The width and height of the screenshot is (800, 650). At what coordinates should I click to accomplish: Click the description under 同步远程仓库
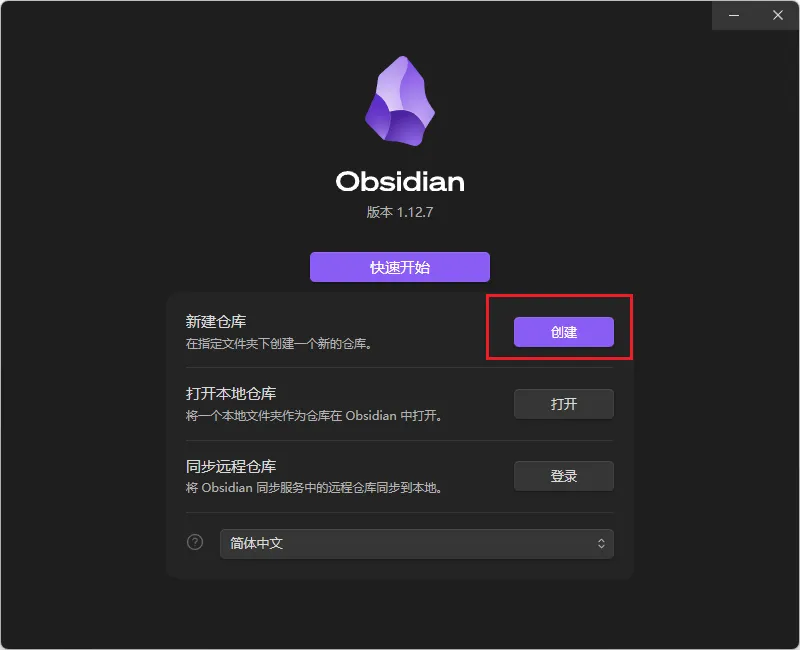click(x=314, y=488)
